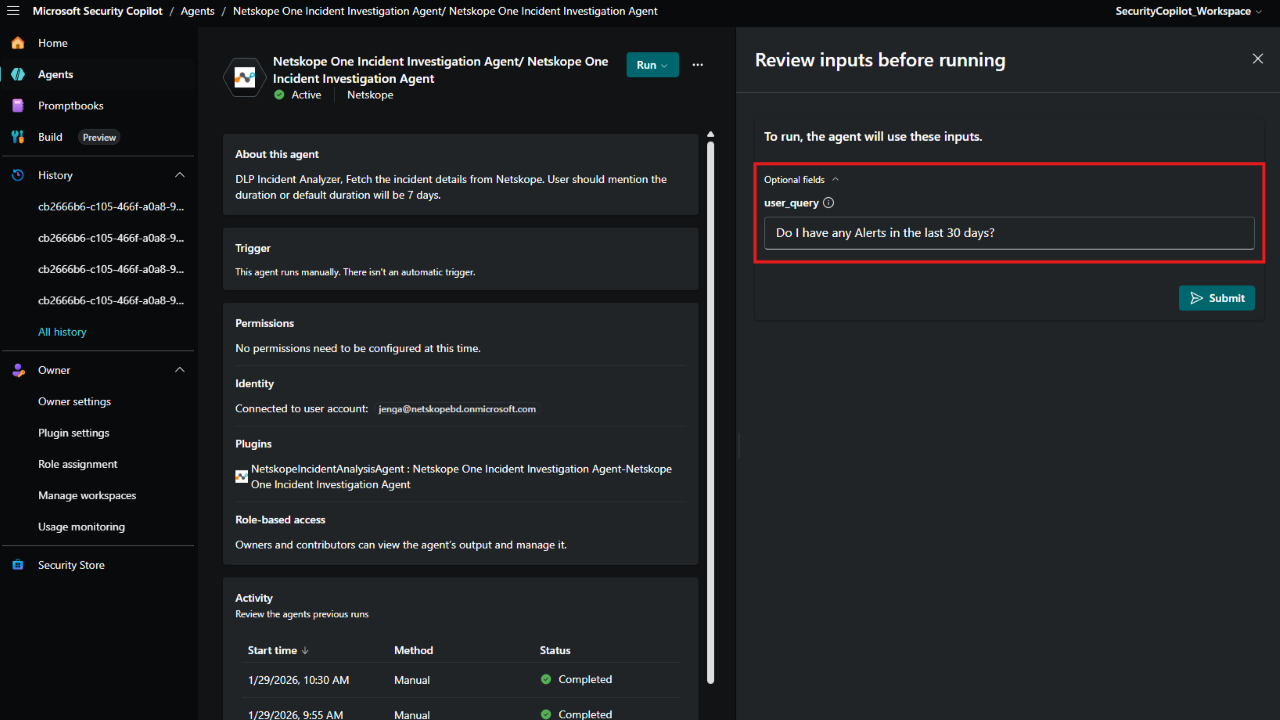Click the Preview badge next to Build

99,137
